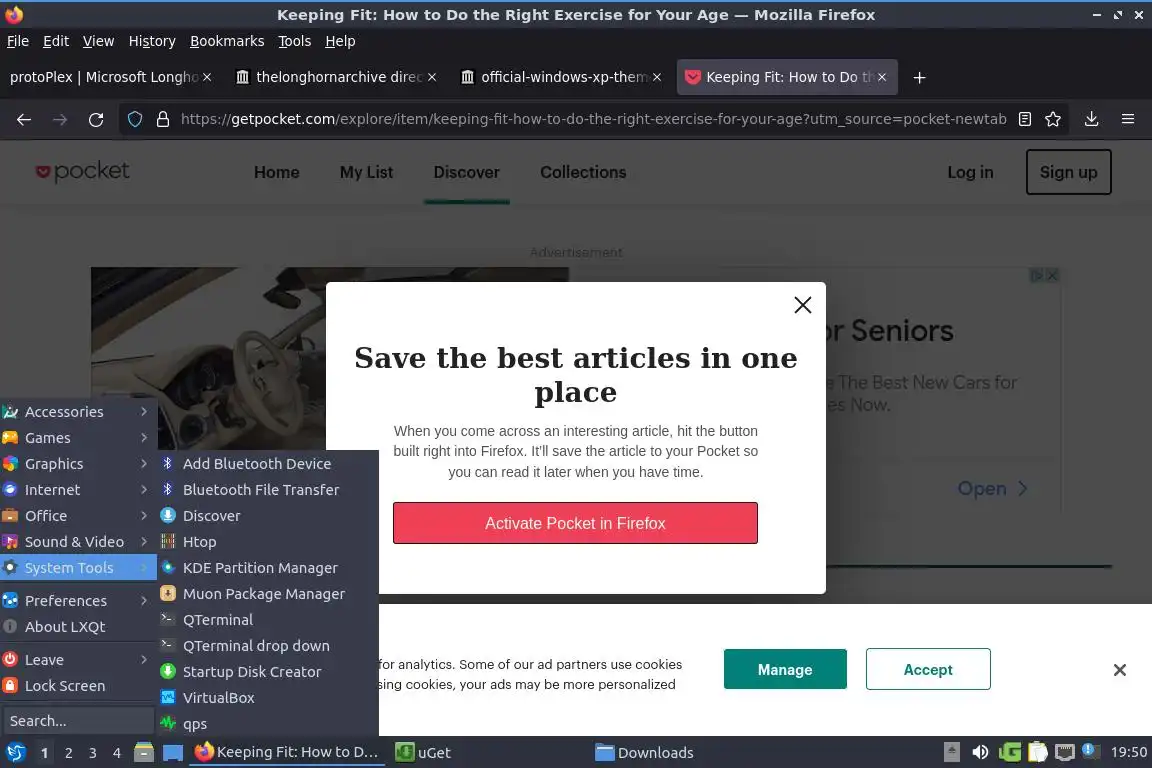This screenshot has height=768, width=1152.
Task: Click Activate Pocket in Firefox button
Action: point(575,523)
